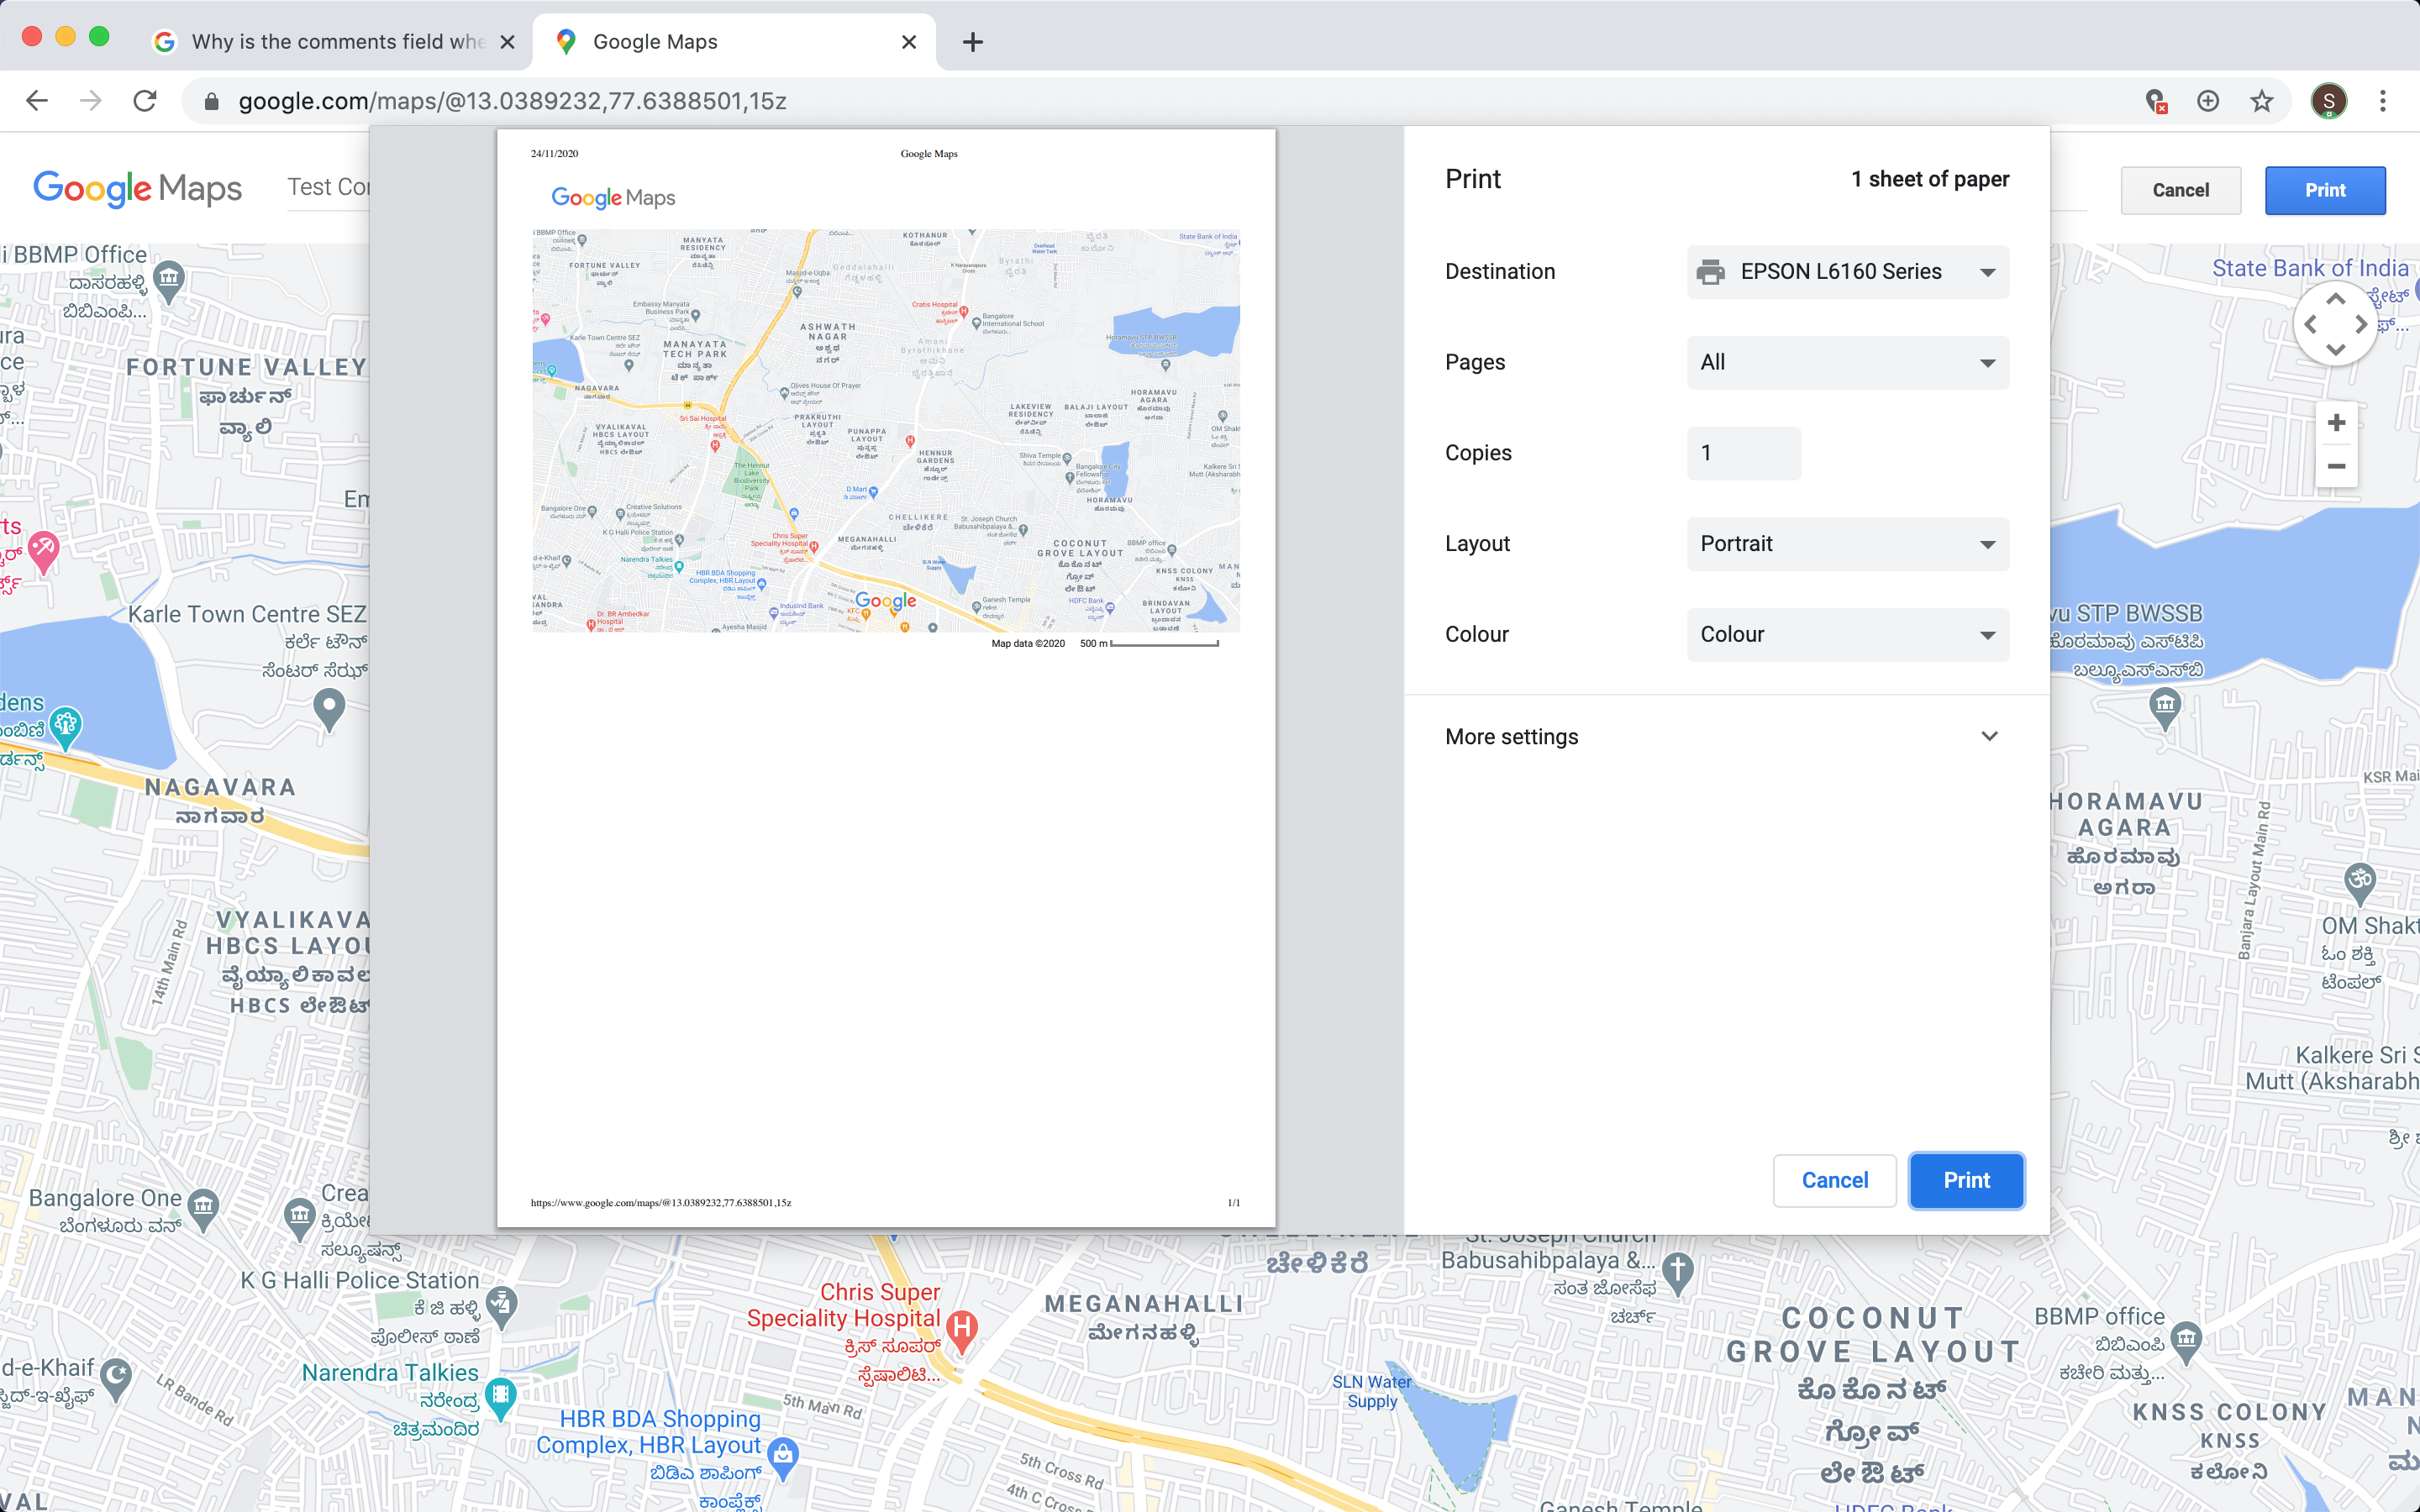This screenshot has width=2420, height=1512.
Task: Reload the current page
Action: [x=145, y=100]
